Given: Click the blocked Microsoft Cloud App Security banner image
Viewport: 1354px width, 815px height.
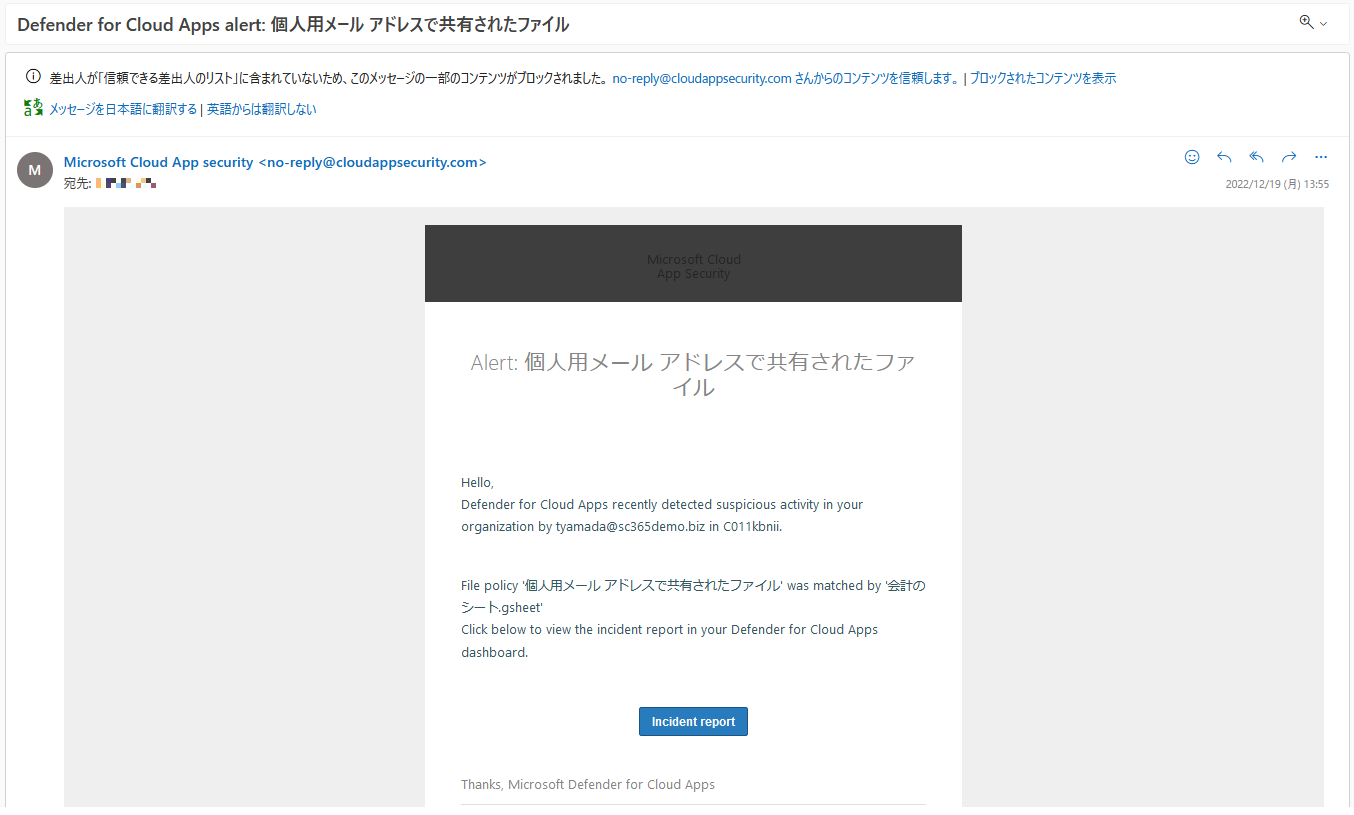Looking at the screenshot, I should [693, 264].
